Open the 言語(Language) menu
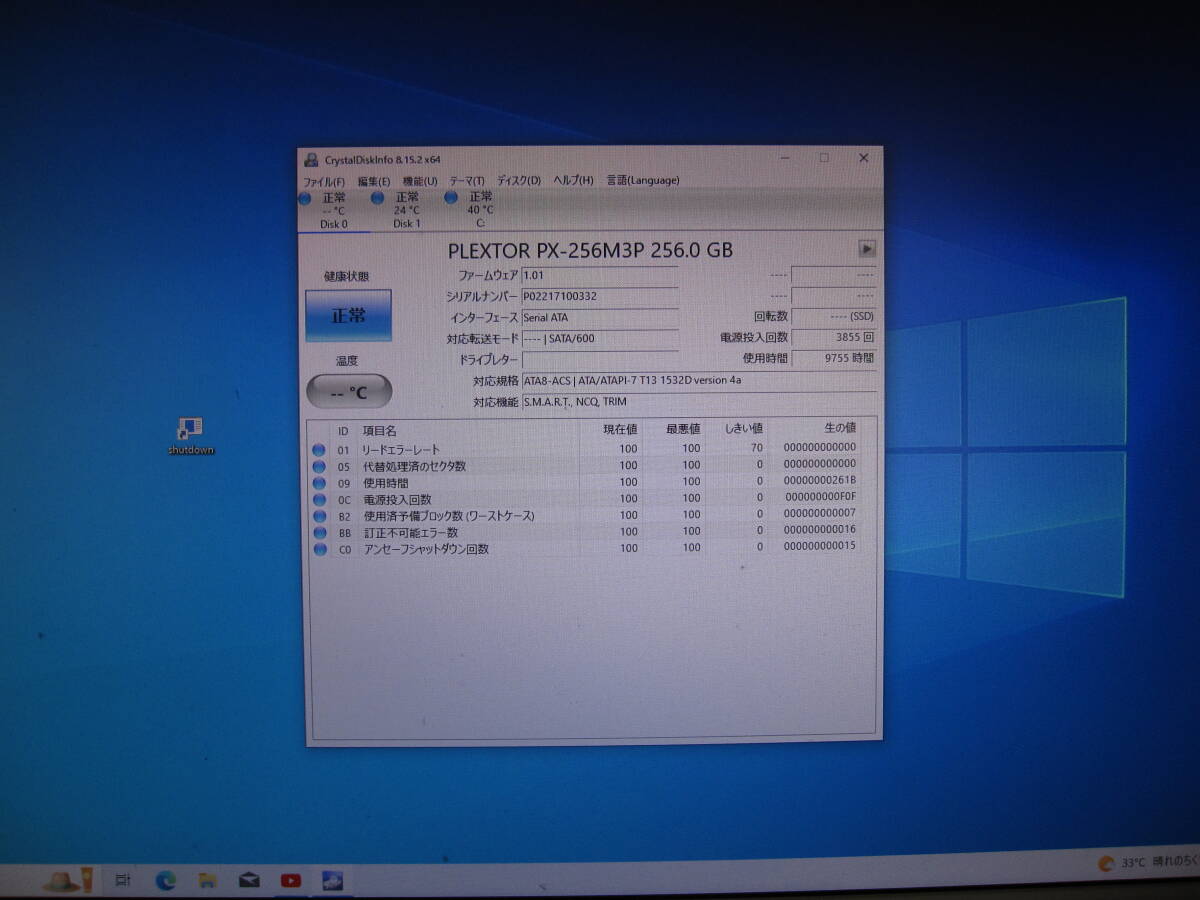 (642, 180)
